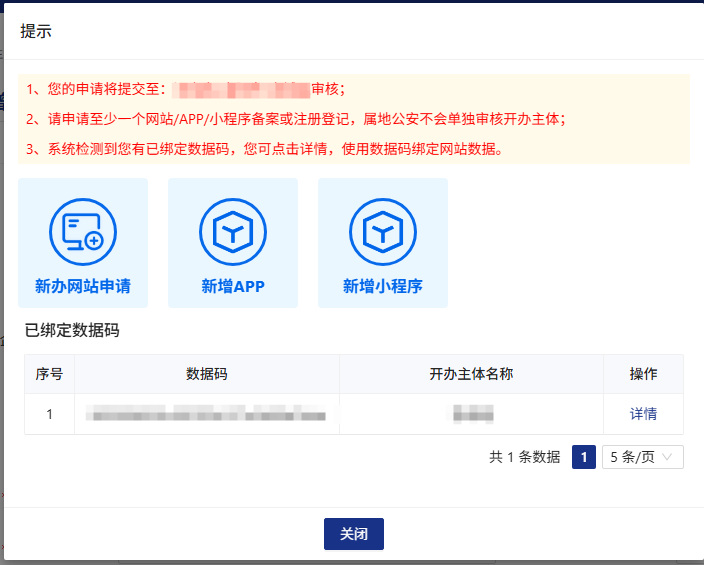The width and height of the screenshot is (704, 565).
Task: Select the 新增APP label text
Action: pyautogui.click(x=233, y=286)
